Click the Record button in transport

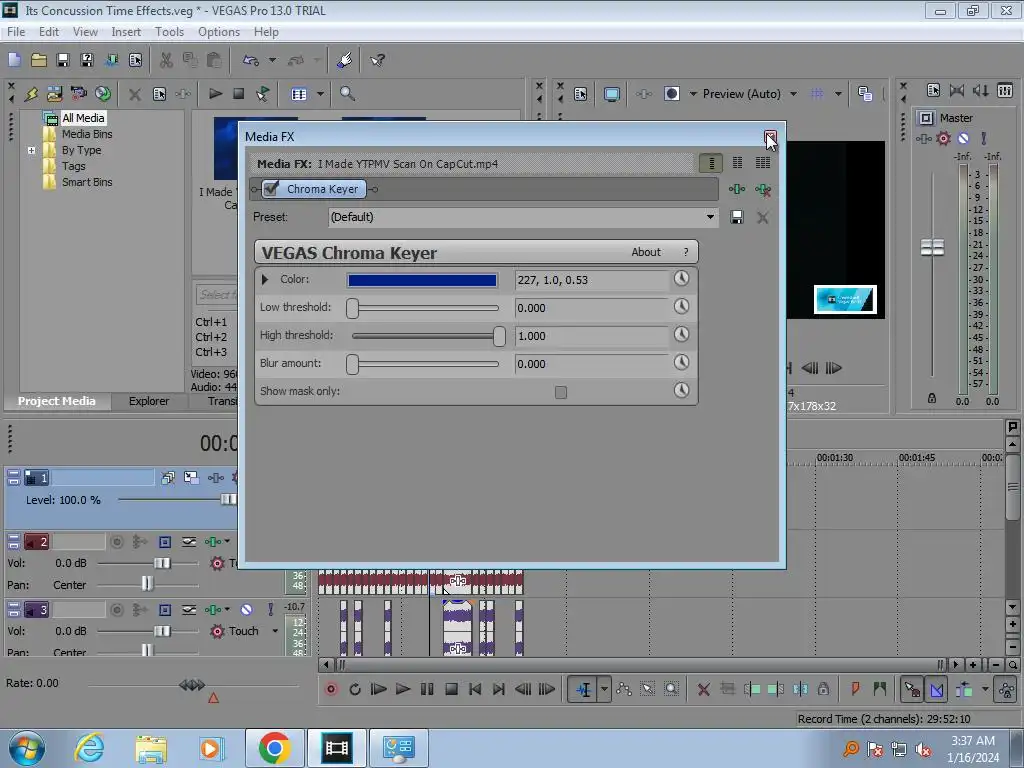pos(331,689)
